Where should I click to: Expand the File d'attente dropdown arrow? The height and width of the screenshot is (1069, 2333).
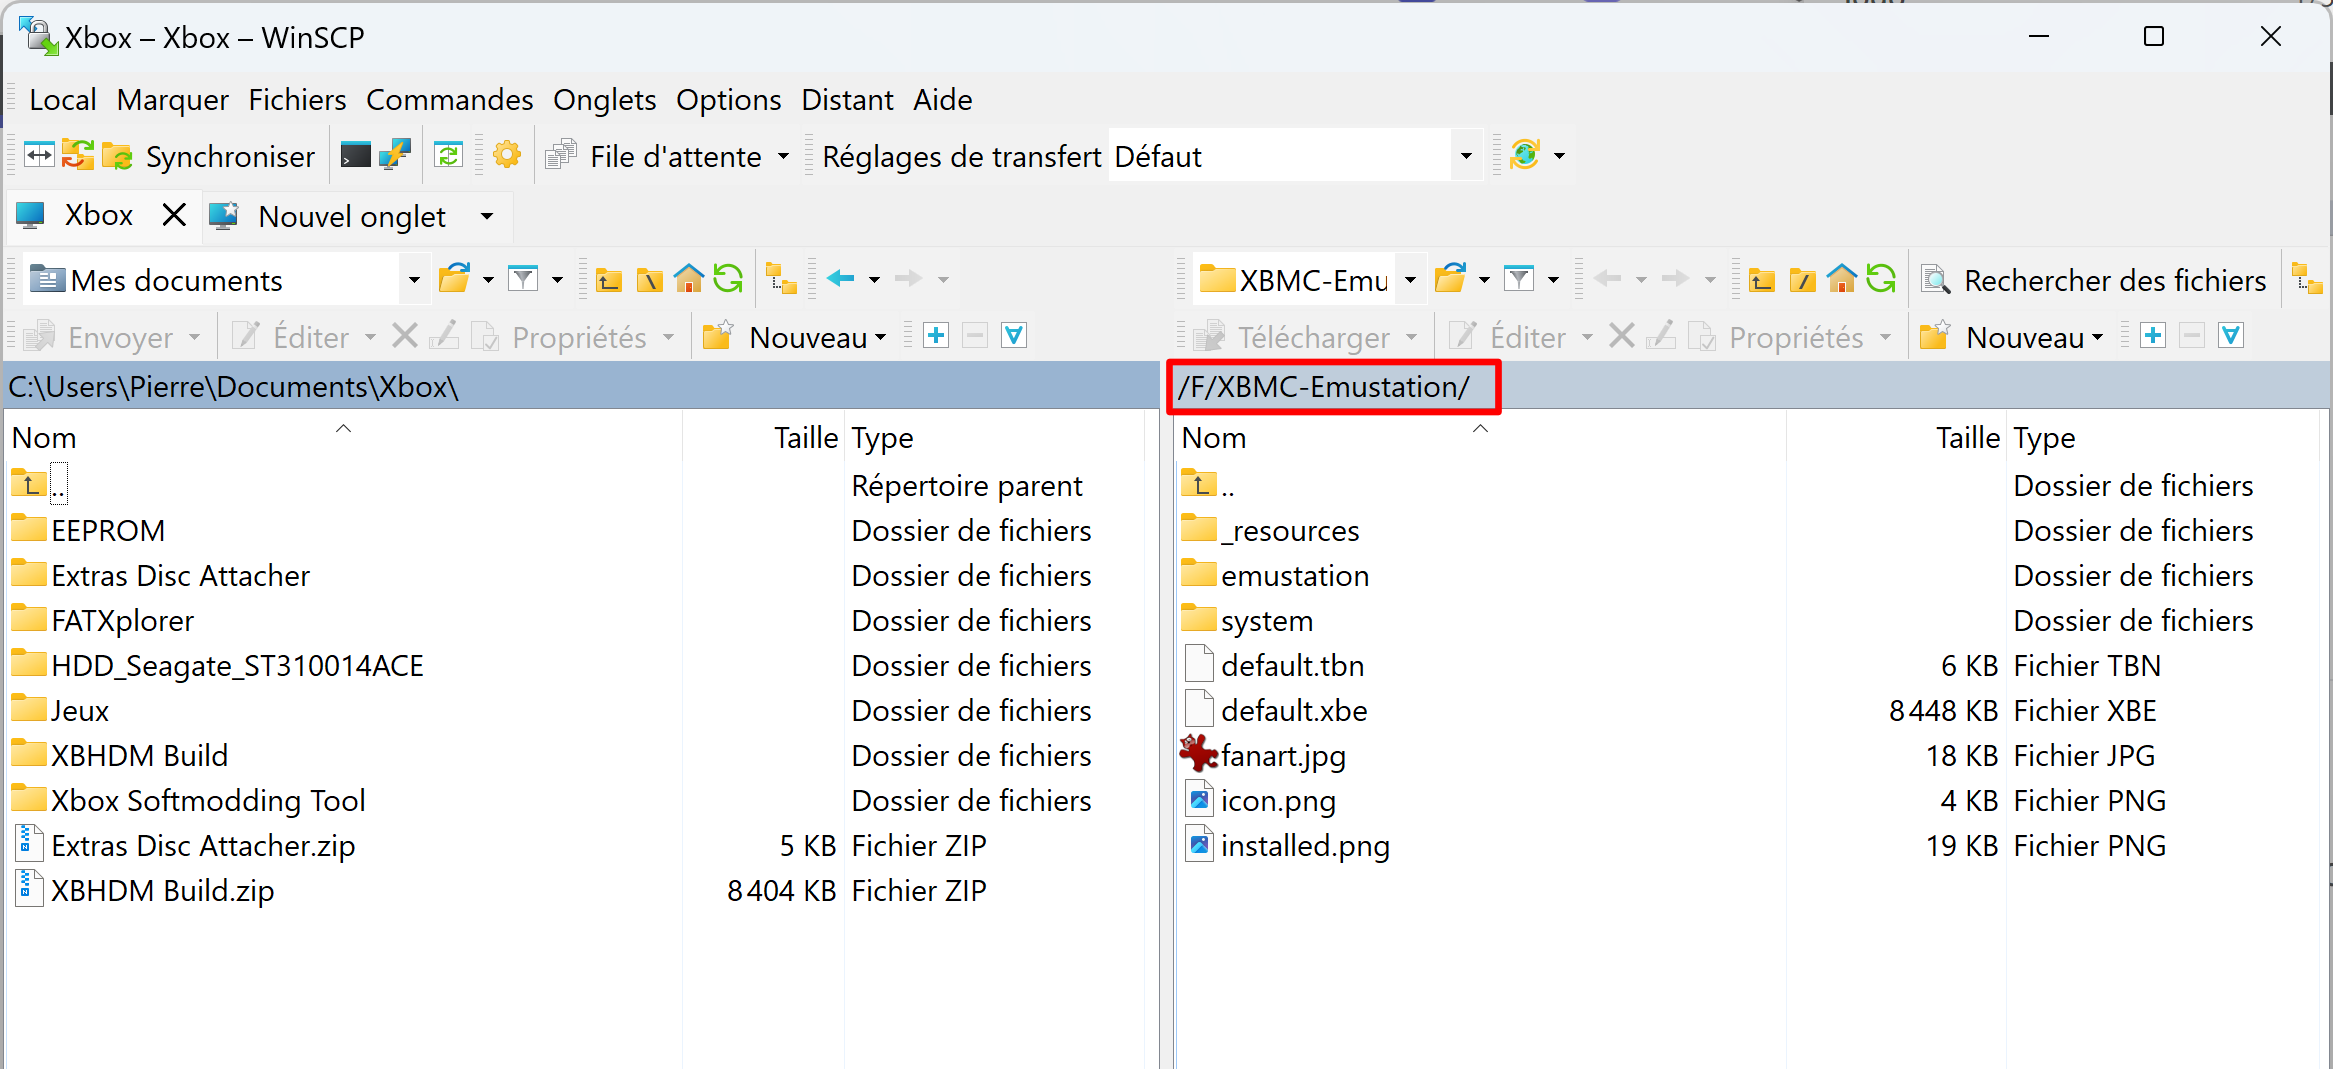(783, 156)
